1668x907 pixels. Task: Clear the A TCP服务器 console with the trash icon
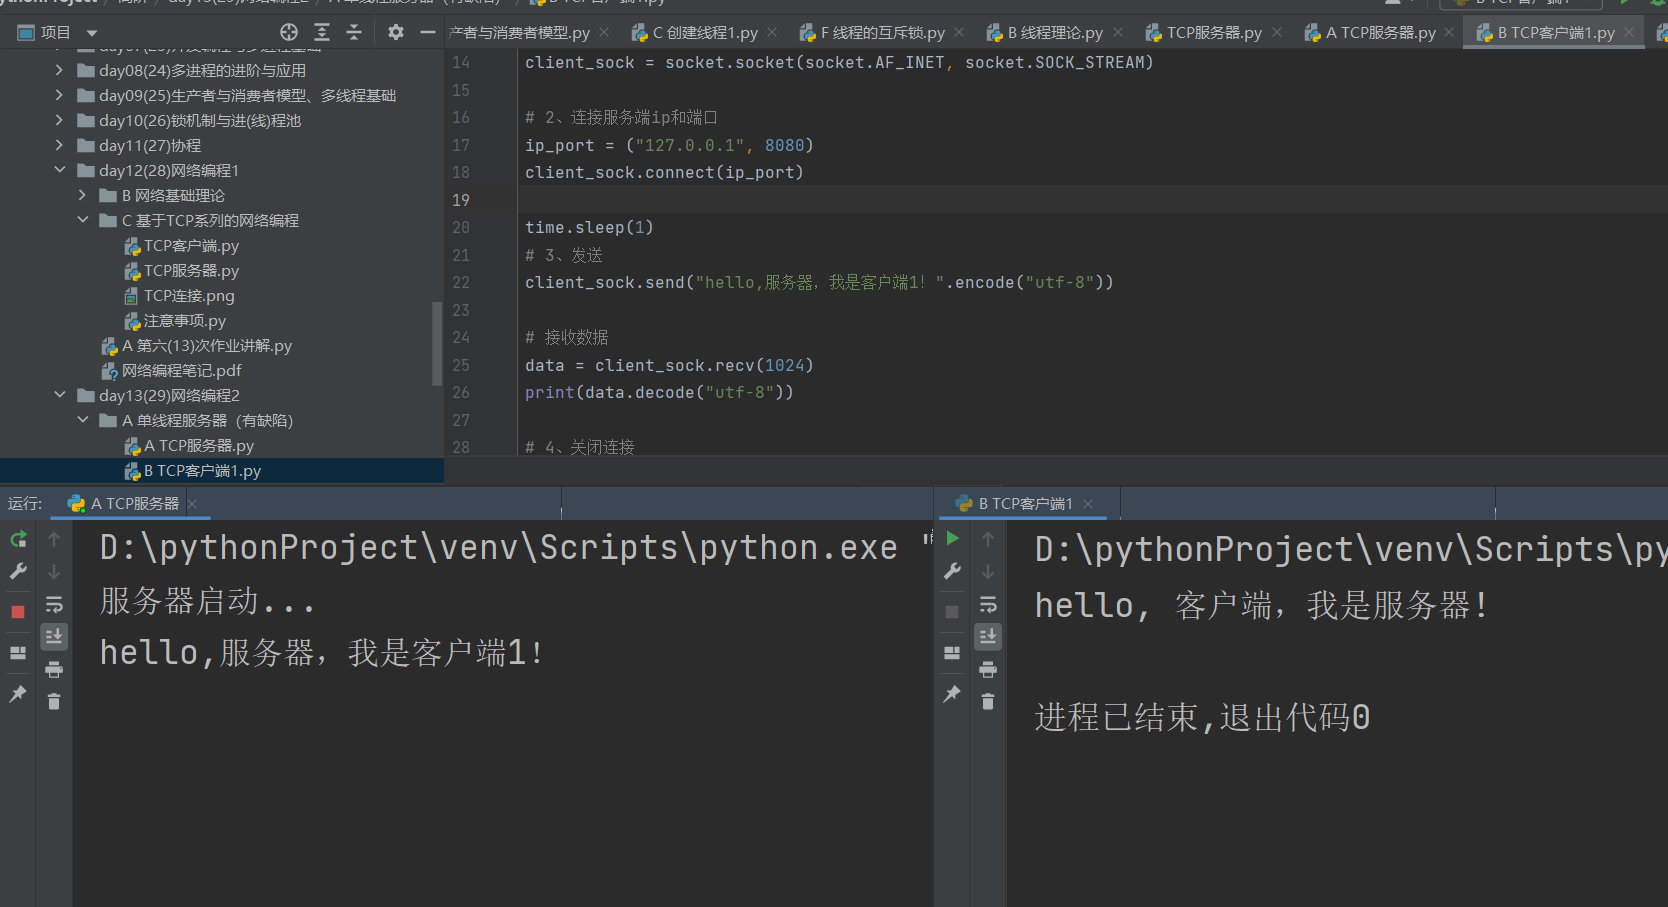click(x=54, y=701)
